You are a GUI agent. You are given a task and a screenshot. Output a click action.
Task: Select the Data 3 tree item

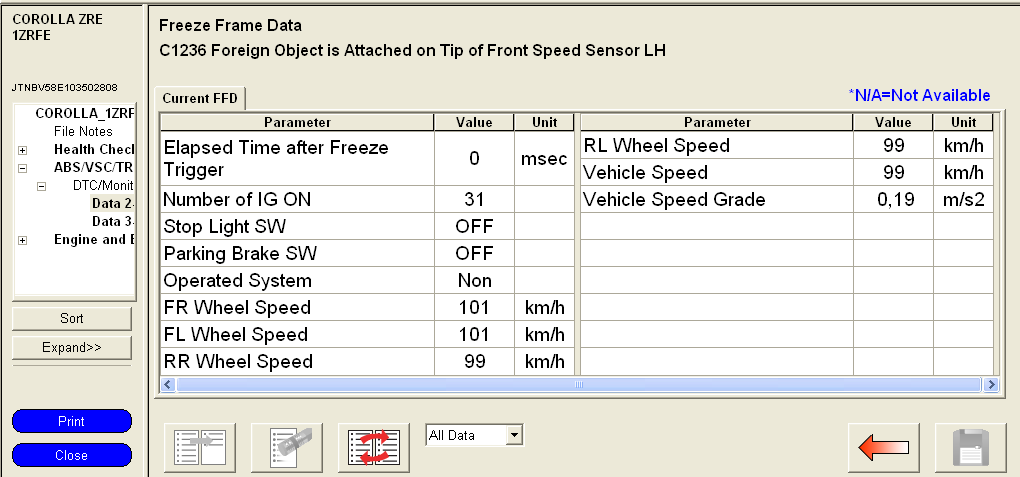tap(112, 222)
